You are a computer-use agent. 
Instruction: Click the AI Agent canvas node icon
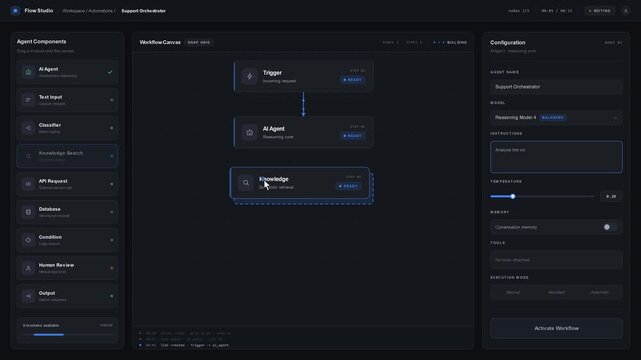pos(249,132)
